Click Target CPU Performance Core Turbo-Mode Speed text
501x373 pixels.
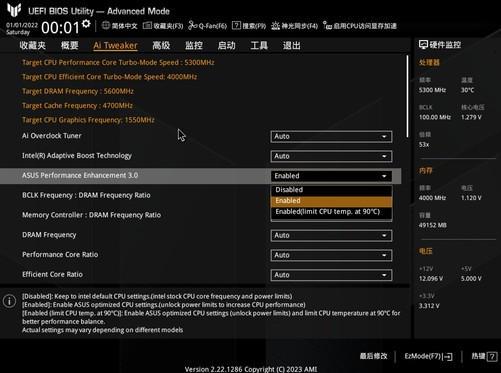click(x=118, y=63)
